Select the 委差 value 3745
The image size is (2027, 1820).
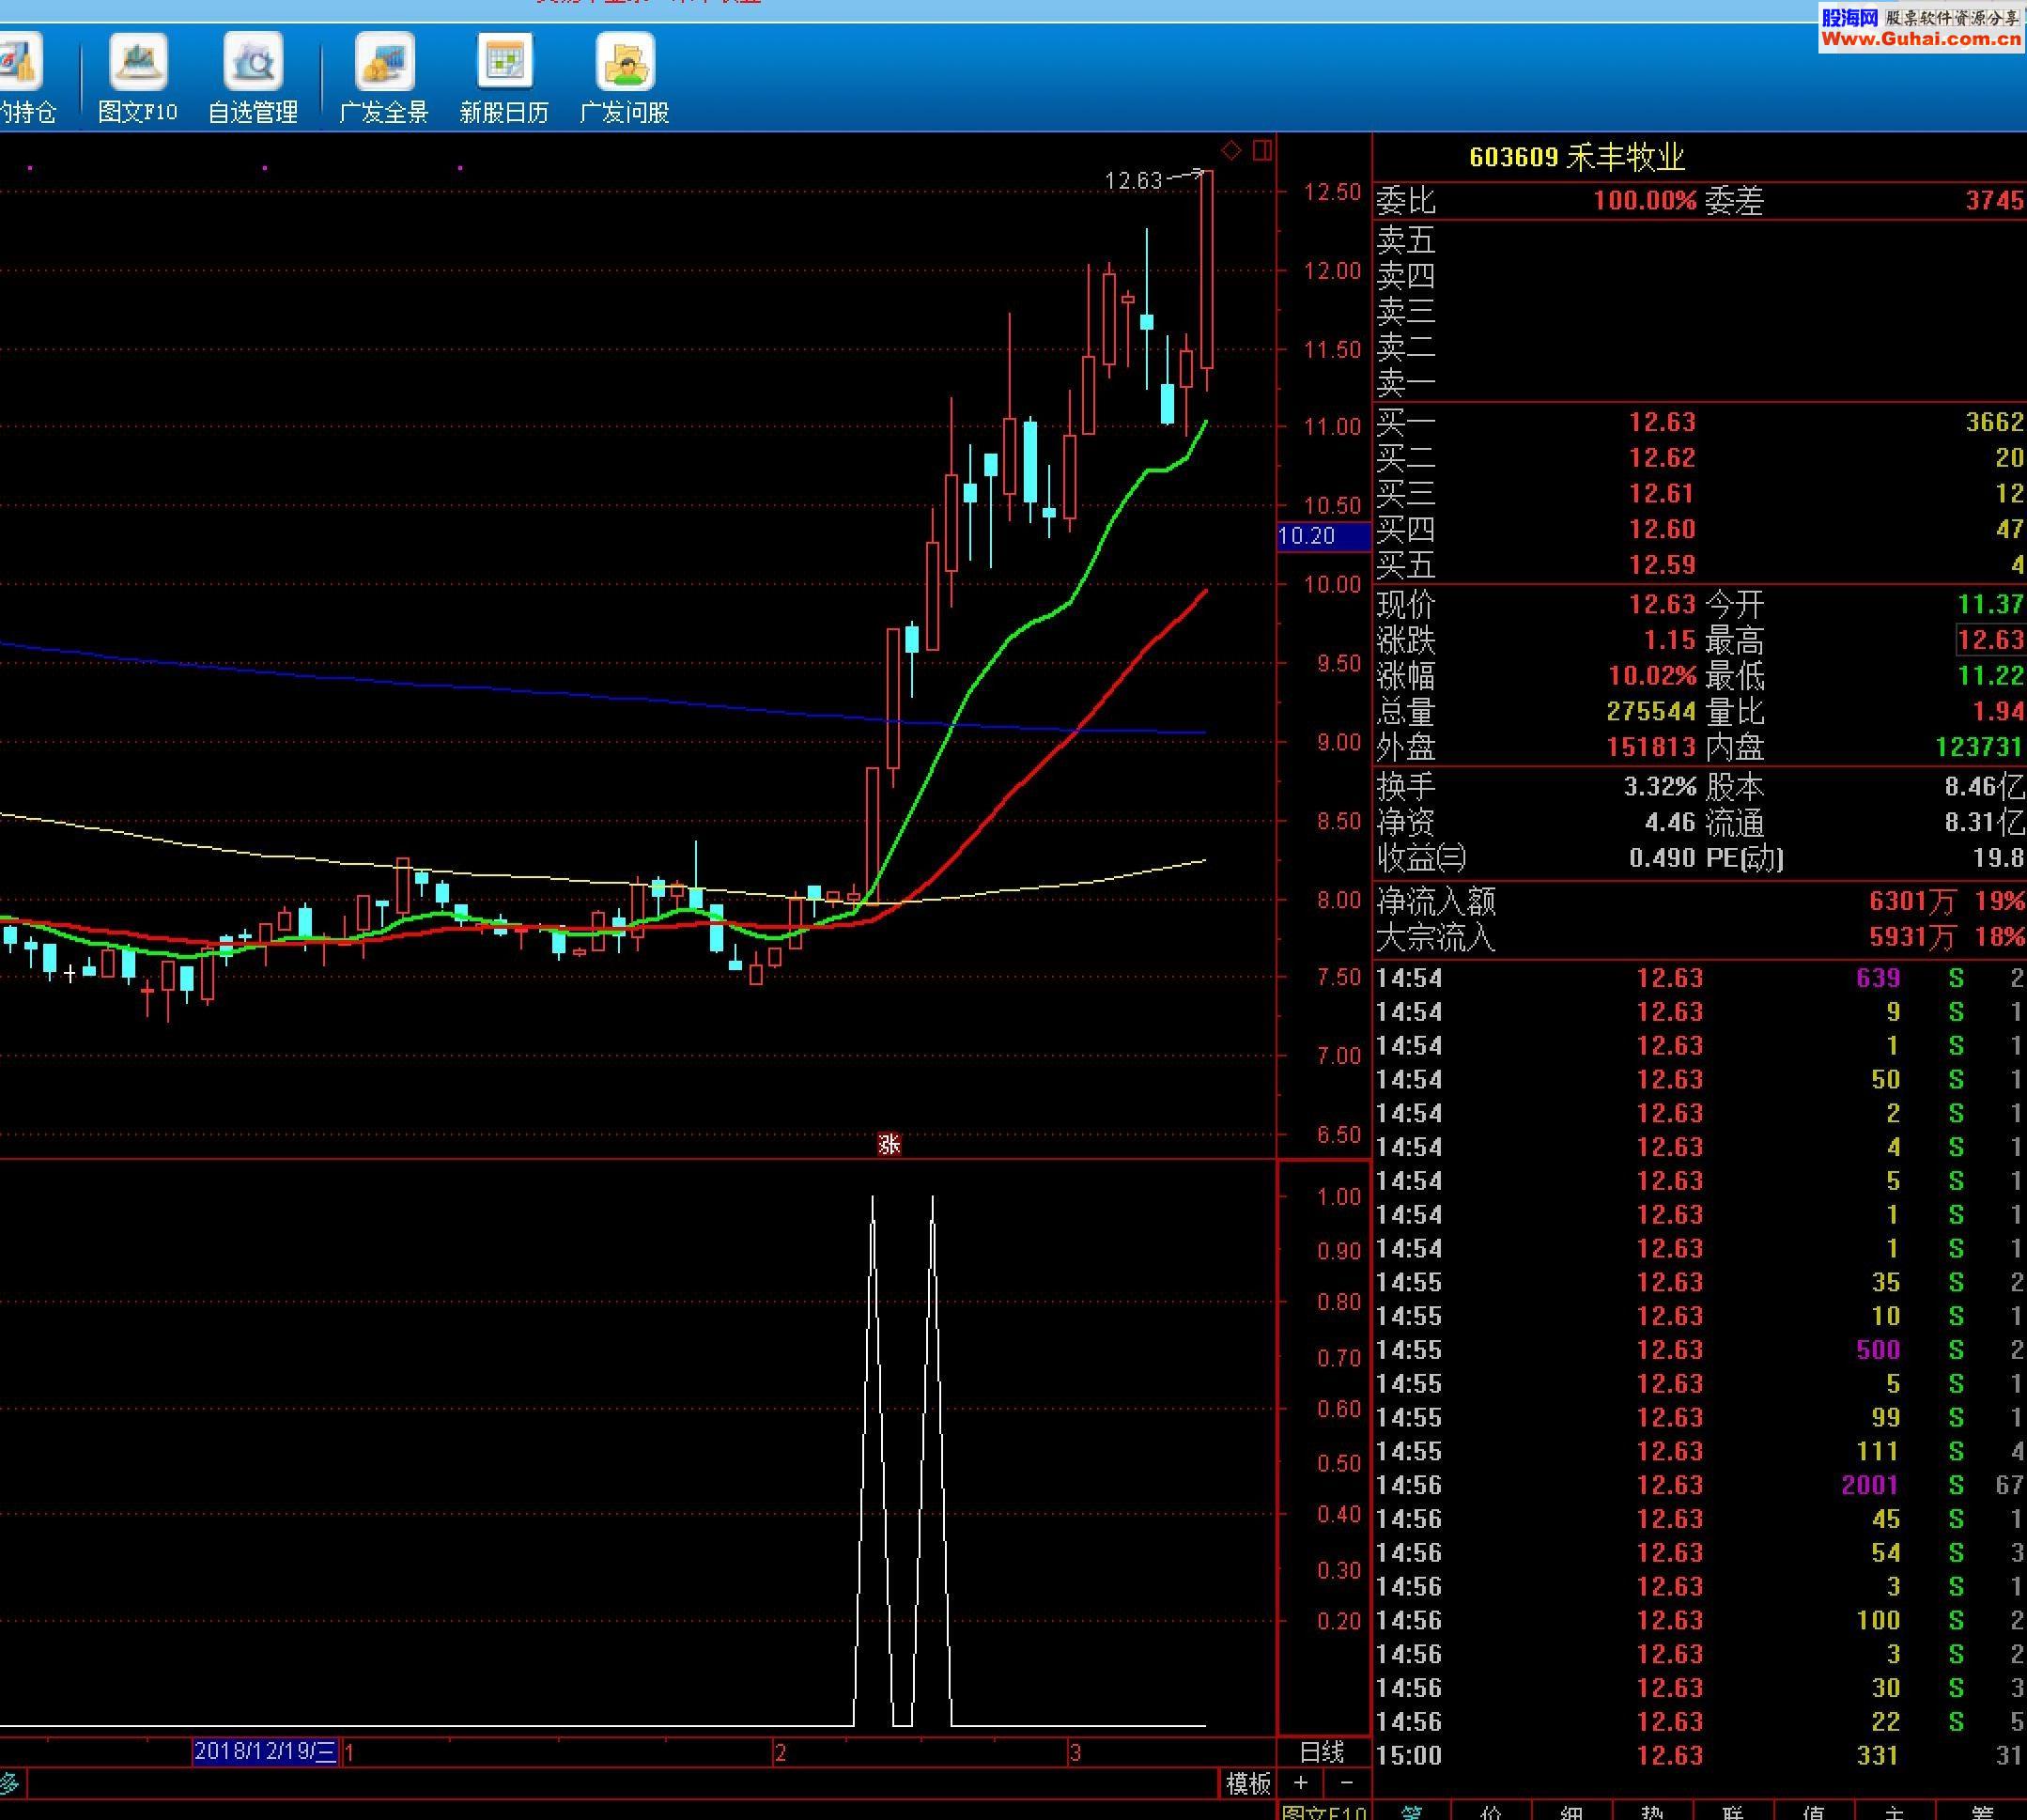tap(1994, 201)
